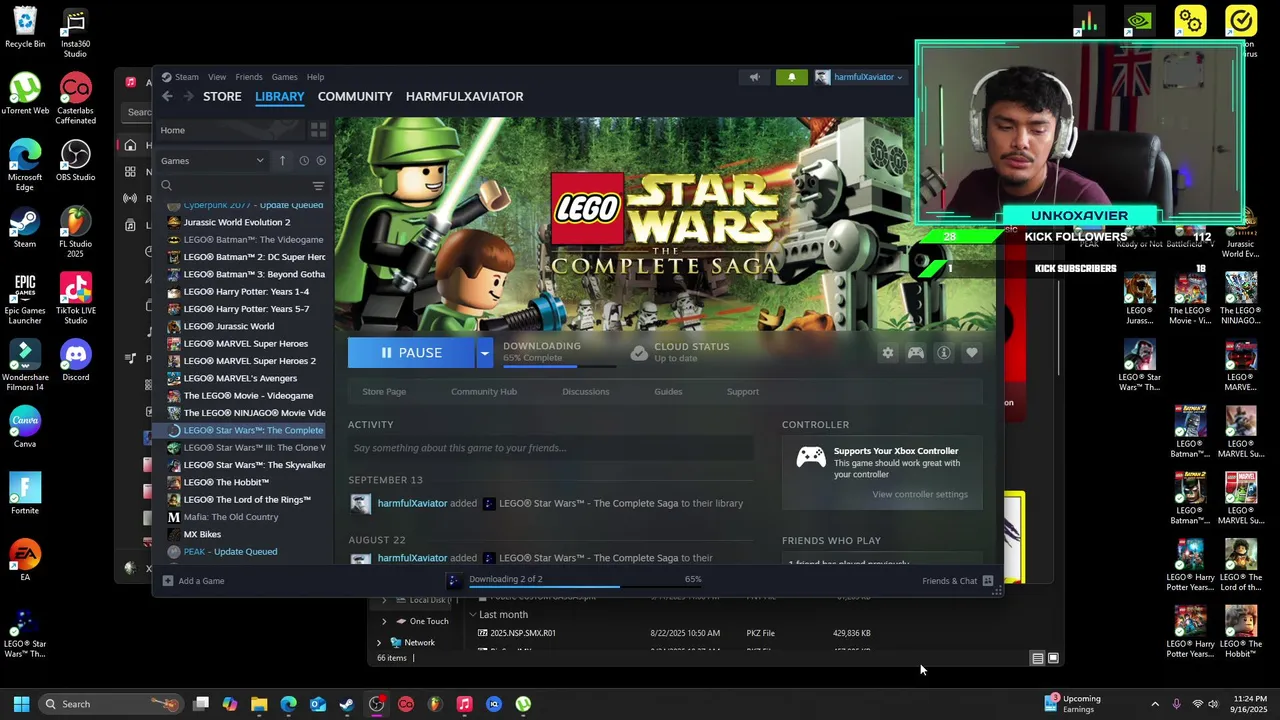1280x720 pixels.
Task: Open the View menu in Steam
Action: point(217,77)
